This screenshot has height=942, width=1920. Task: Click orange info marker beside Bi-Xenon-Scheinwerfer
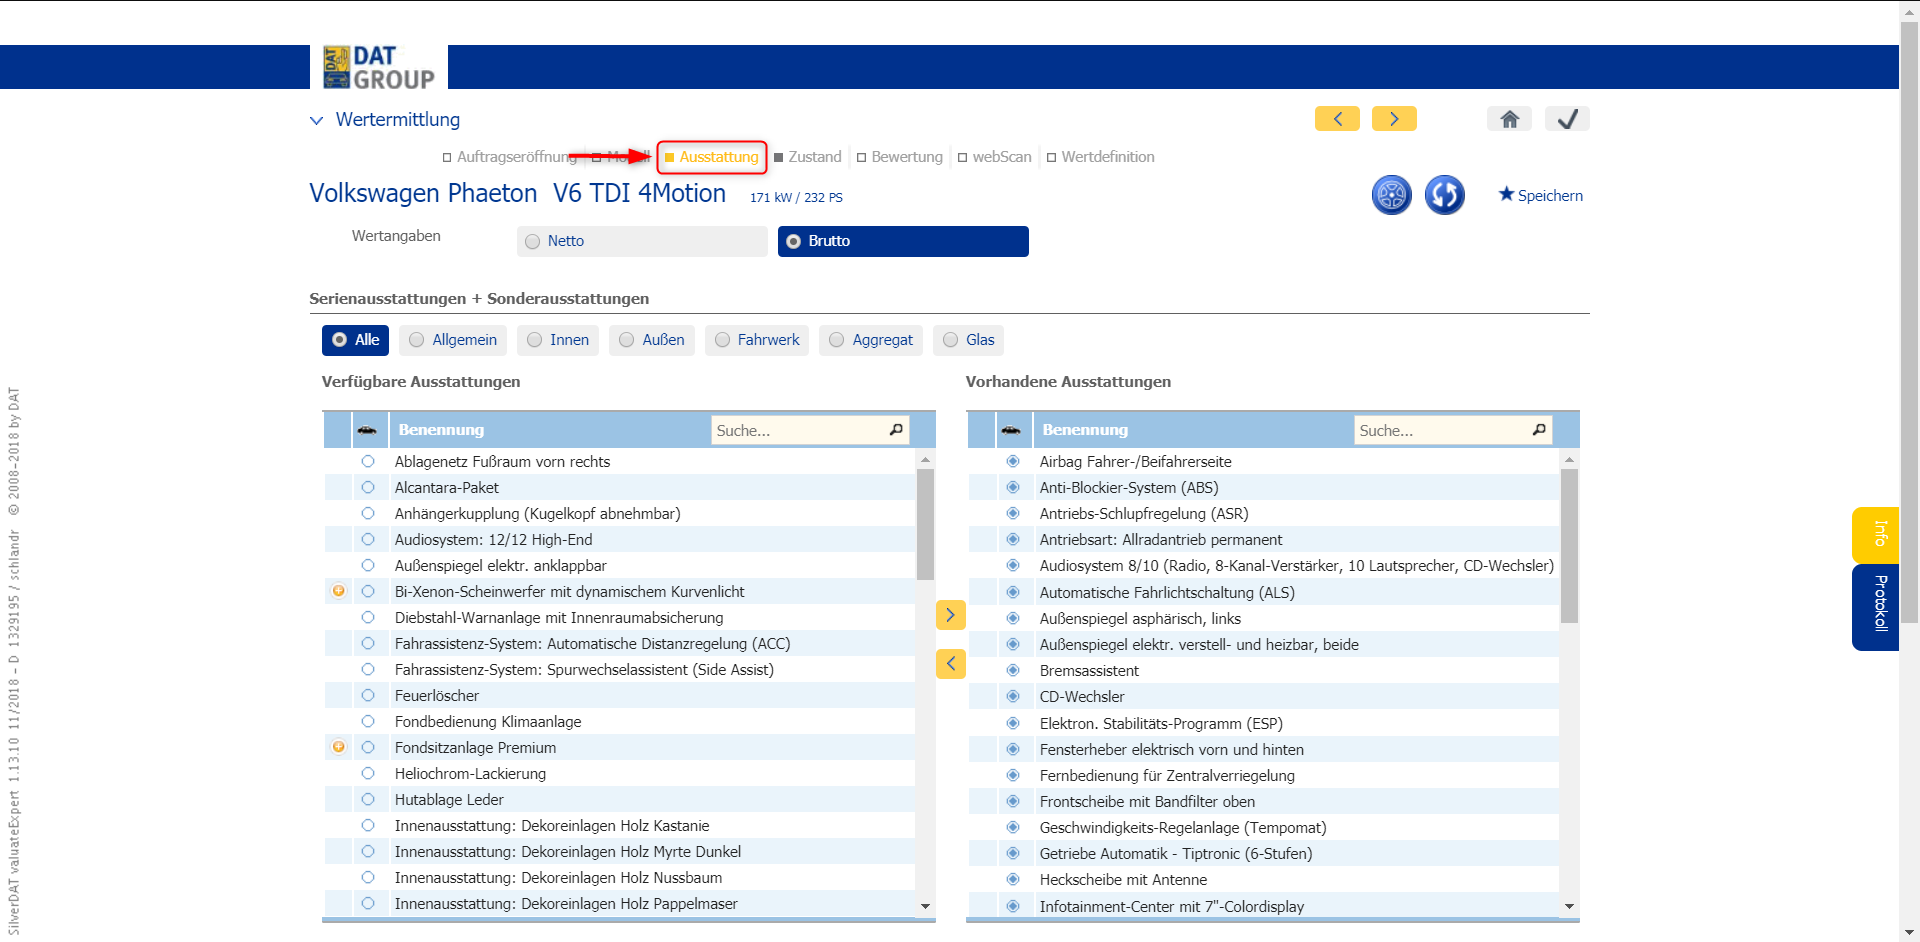click(339, 591)
